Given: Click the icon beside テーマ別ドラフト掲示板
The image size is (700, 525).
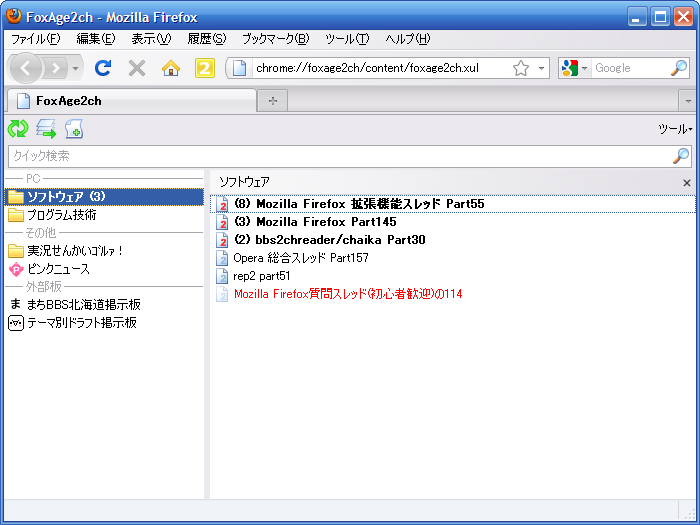Looking at the screenshot, I should click(x=16, y=323).
